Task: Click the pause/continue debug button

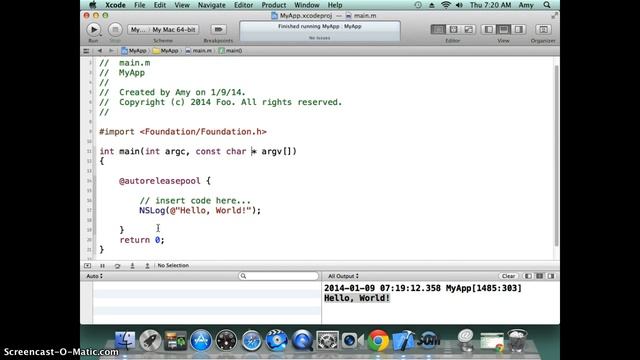Action: click(102, 266)
